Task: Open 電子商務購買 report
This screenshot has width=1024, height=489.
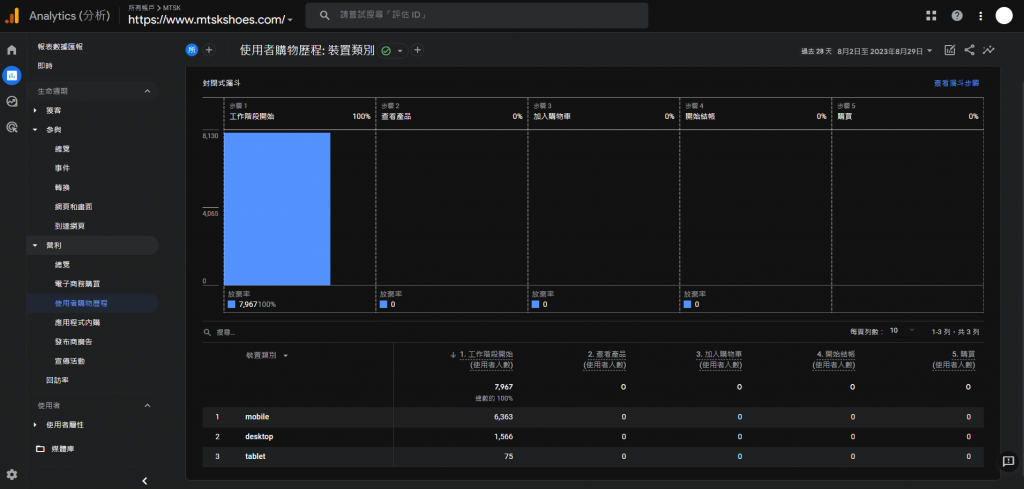Action: (78, 284)
